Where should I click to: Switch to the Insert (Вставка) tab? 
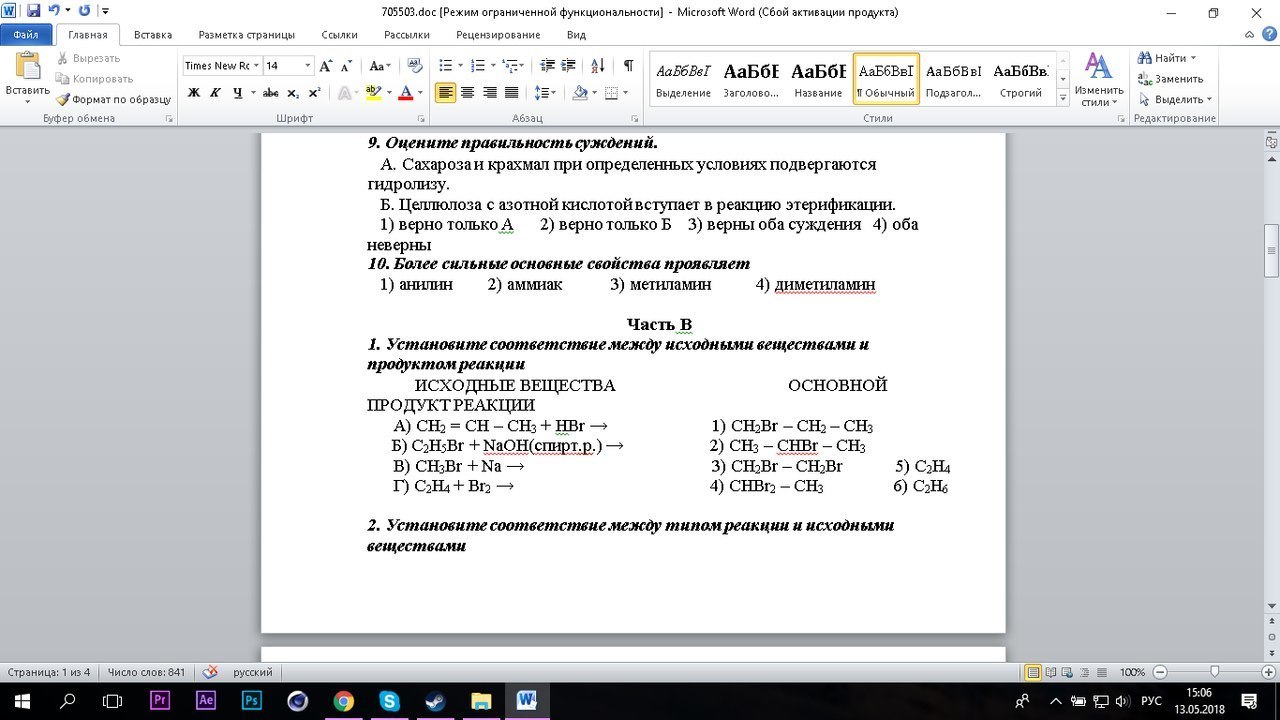[153, 35]
